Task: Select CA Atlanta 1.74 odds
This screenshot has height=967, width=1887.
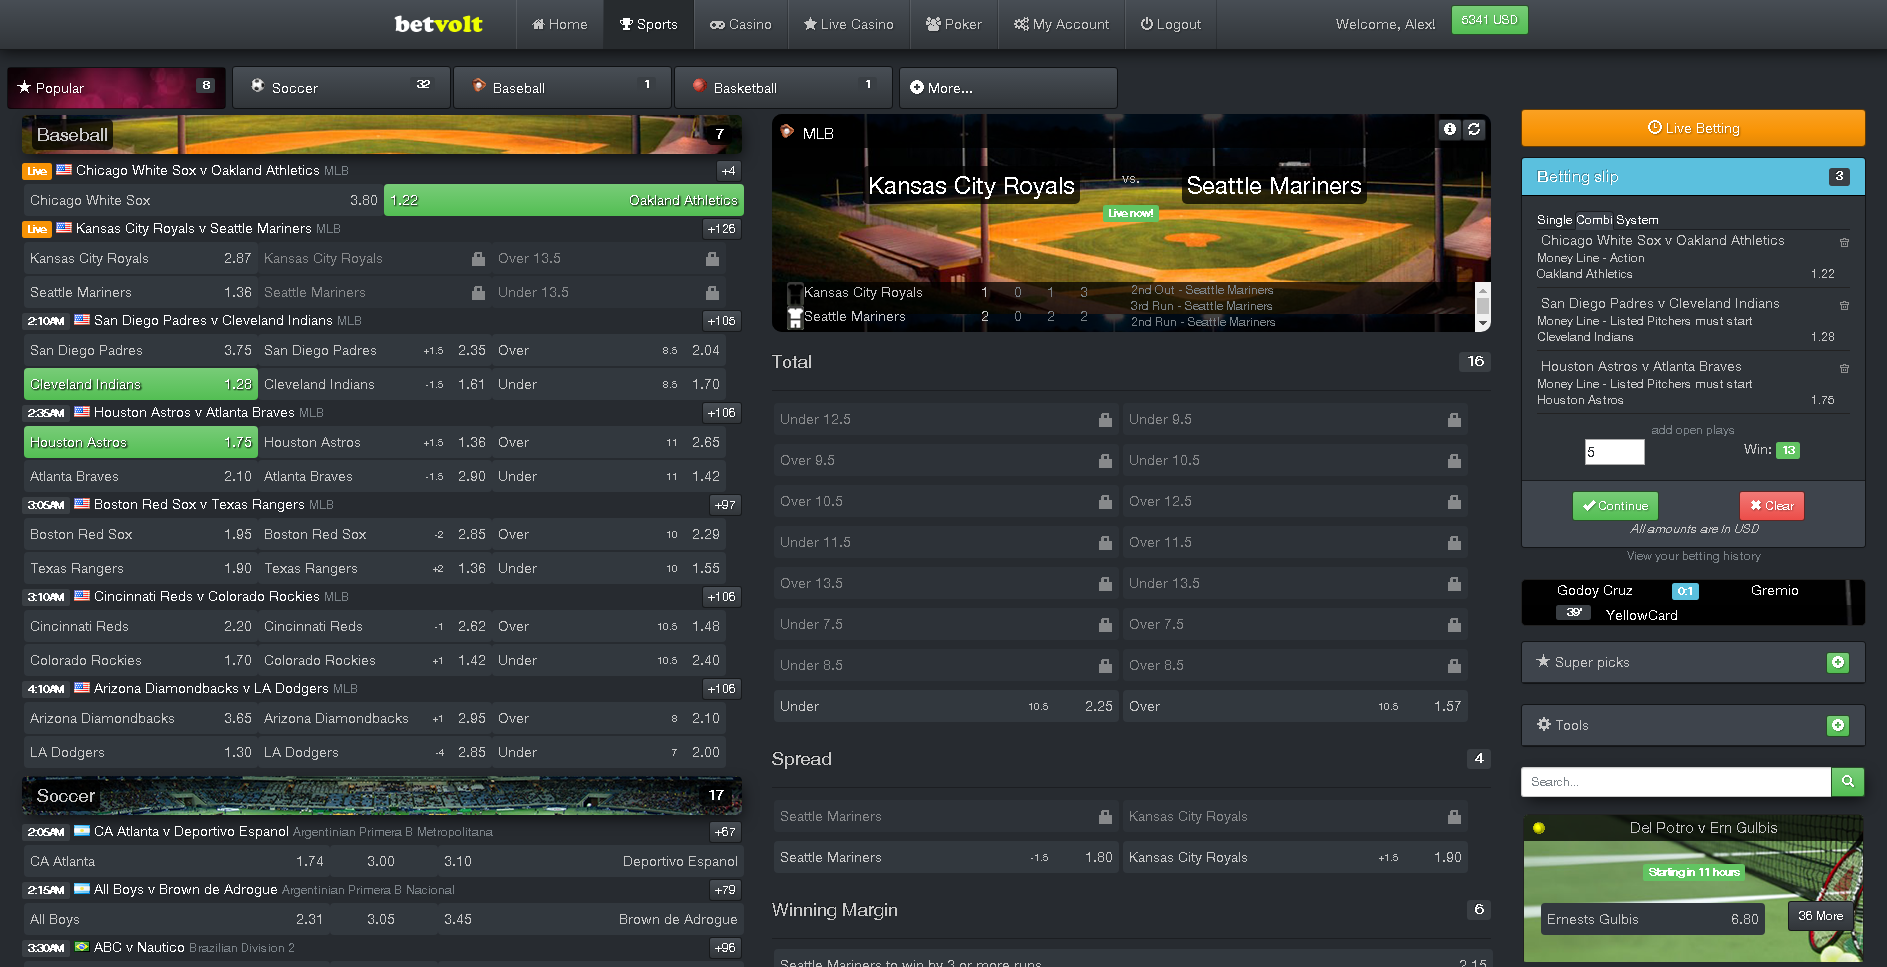Action: 177,861
